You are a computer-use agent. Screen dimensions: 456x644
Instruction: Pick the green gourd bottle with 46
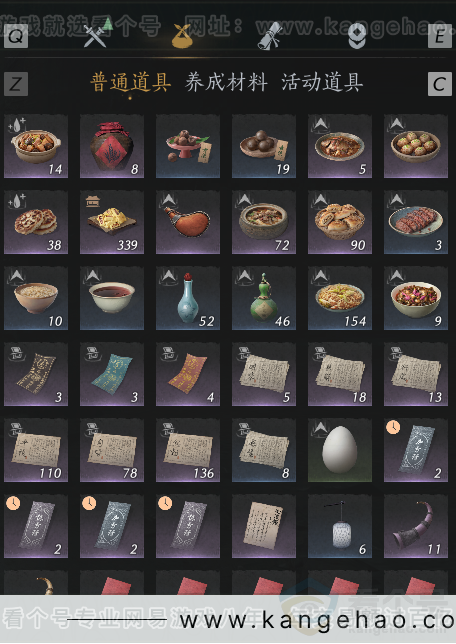(x=264, y=298)
